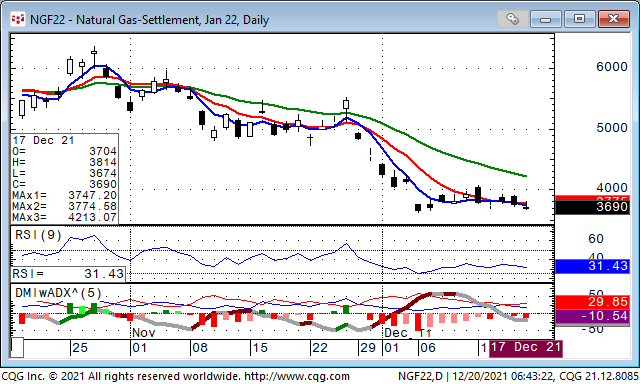
Task: Click the C= 3690 close value
Action: (64, 184)
